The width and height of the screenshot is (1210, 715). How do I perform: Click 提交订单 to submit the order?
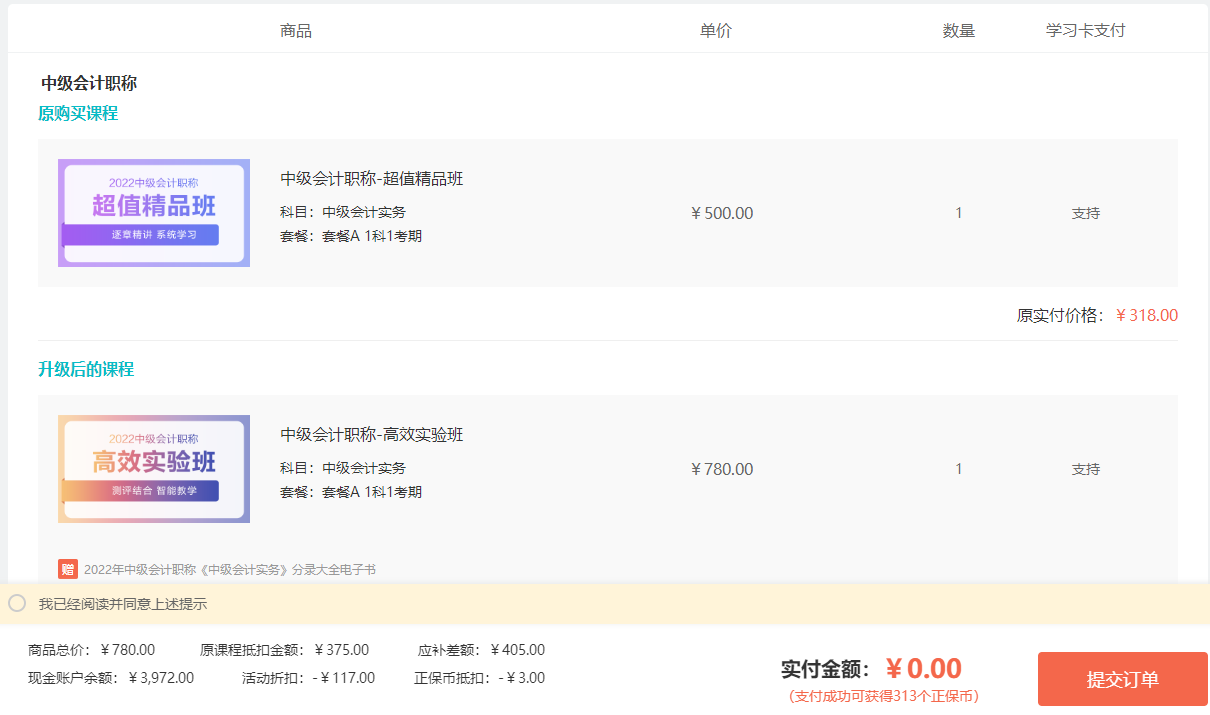point(1122,679)
